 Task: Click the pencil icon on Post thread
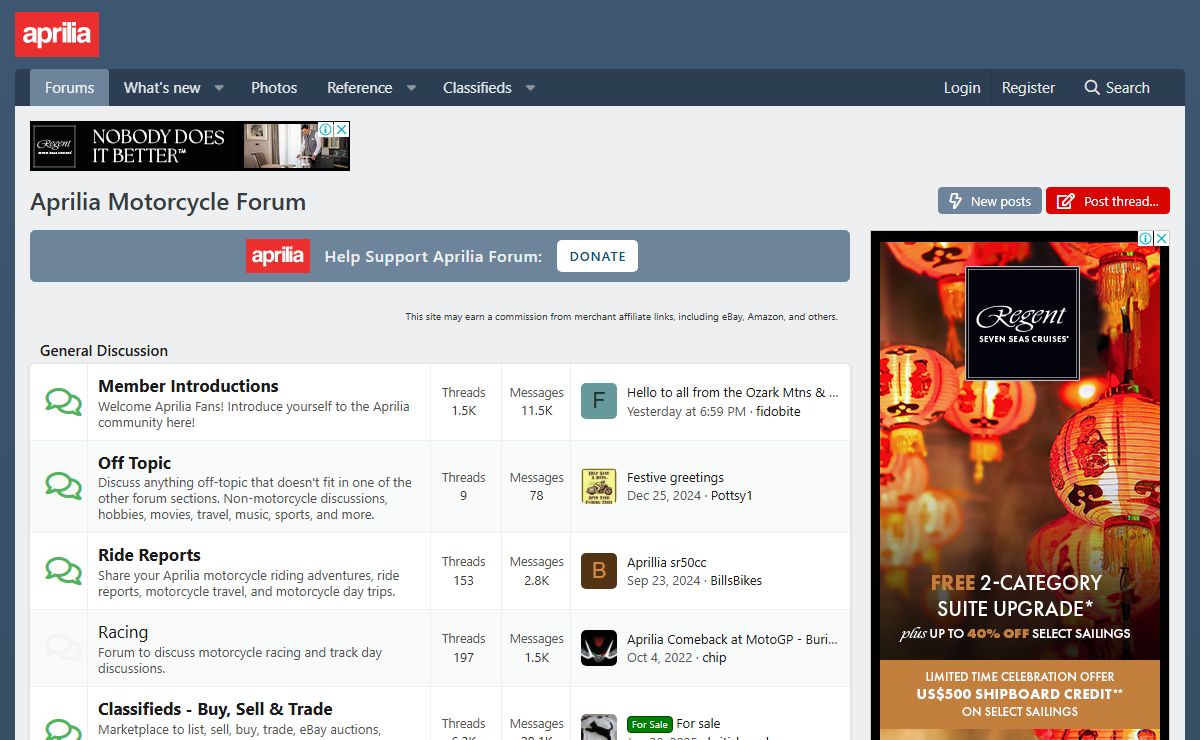tap(1066, 201)
